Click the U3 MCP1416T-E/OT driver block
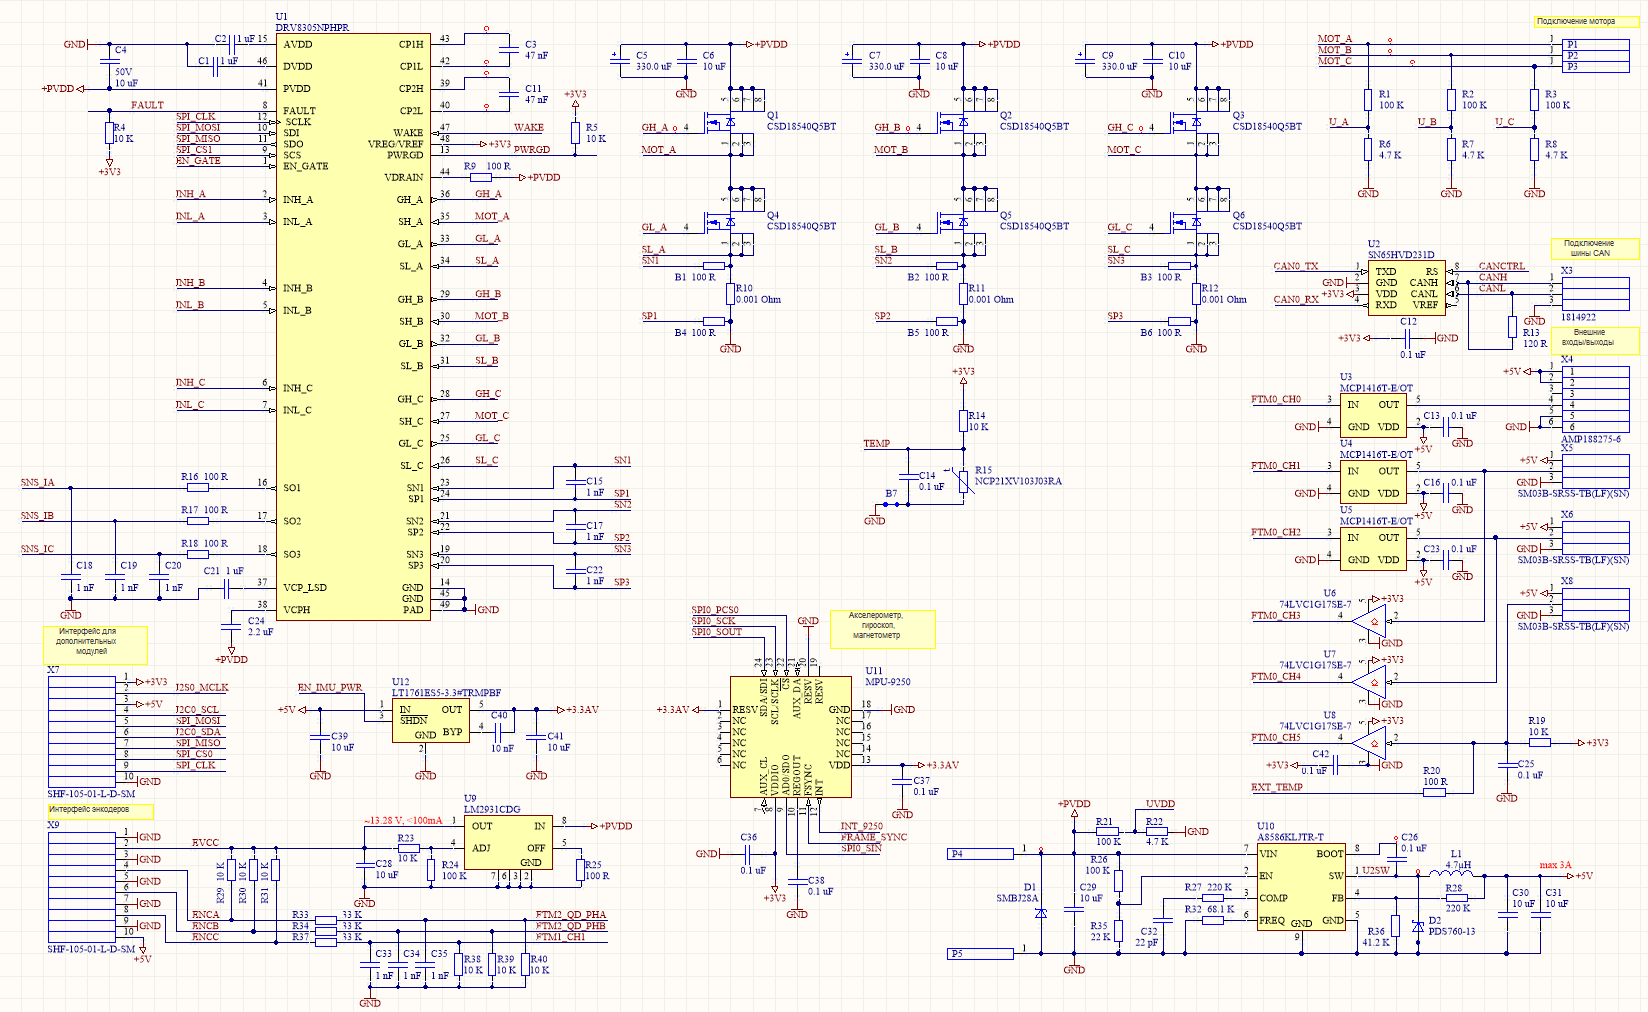The width and height of the screenshot is (1648, 1012). click(x=1373, y=415)
